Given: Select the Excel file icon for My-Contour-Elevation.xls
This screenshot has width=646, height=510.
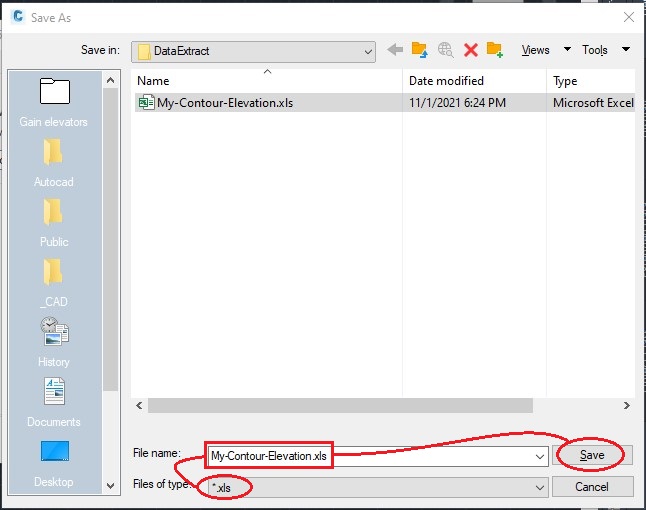Looking at the screenshot, I should click(146, 103).
